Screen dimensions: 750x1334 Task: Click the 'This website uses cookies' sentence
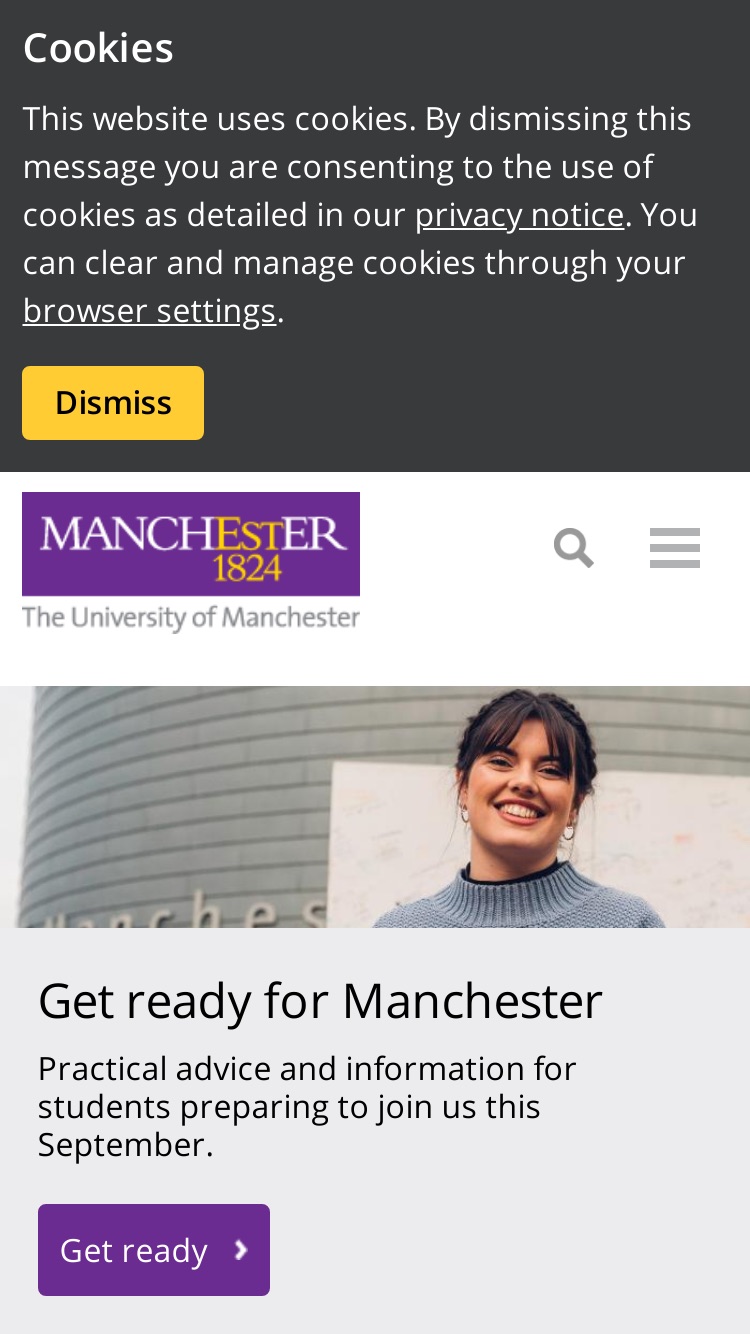point(219,119)
